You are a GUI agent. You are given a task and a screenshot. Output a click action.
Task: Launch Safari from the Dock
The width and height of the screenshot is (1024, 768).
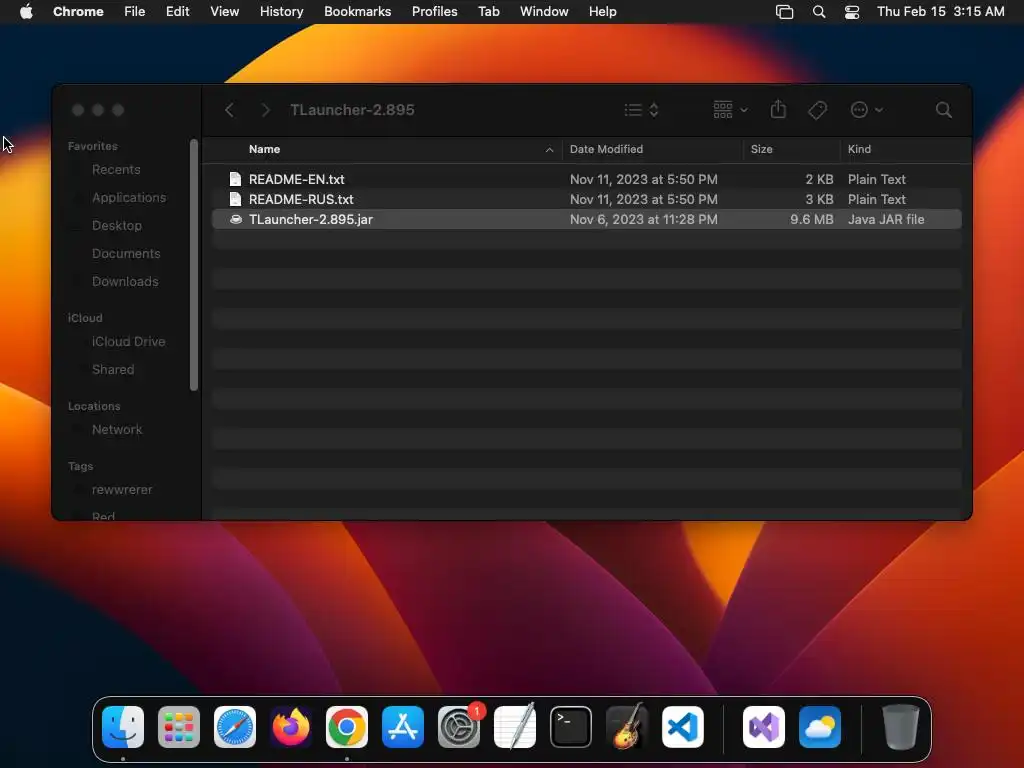point(235,727)
